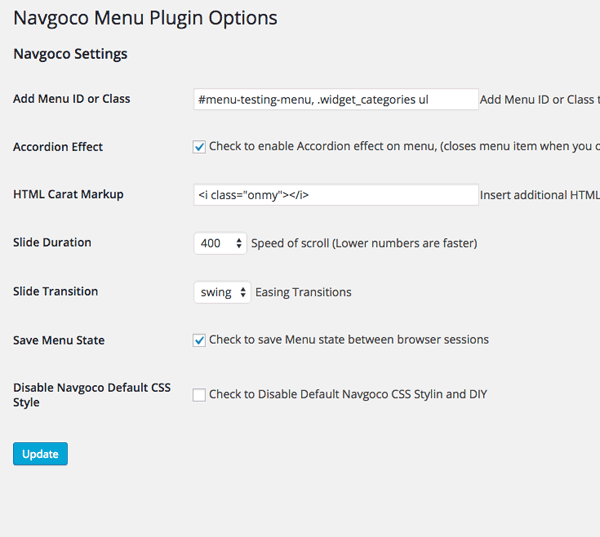This screenshot has width=600, height=537.
Task: Click "Speed of scroll" helper text
Action: pyautogui.click(x=364, y=243)
